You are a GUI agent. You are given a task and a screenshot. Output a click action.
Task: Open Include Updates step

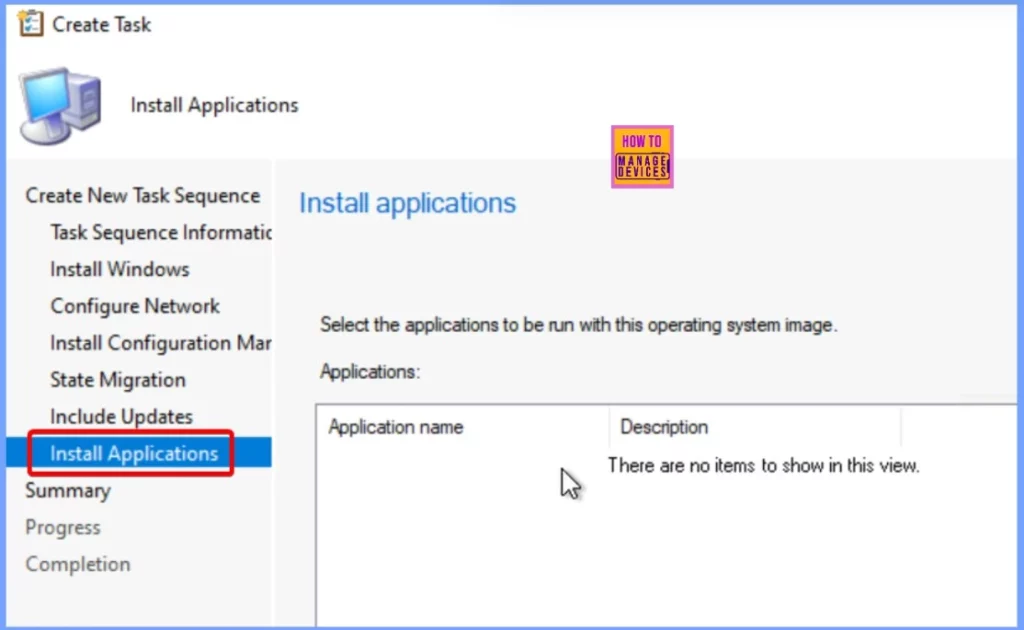pyautogui.click(x=121, y=417)
